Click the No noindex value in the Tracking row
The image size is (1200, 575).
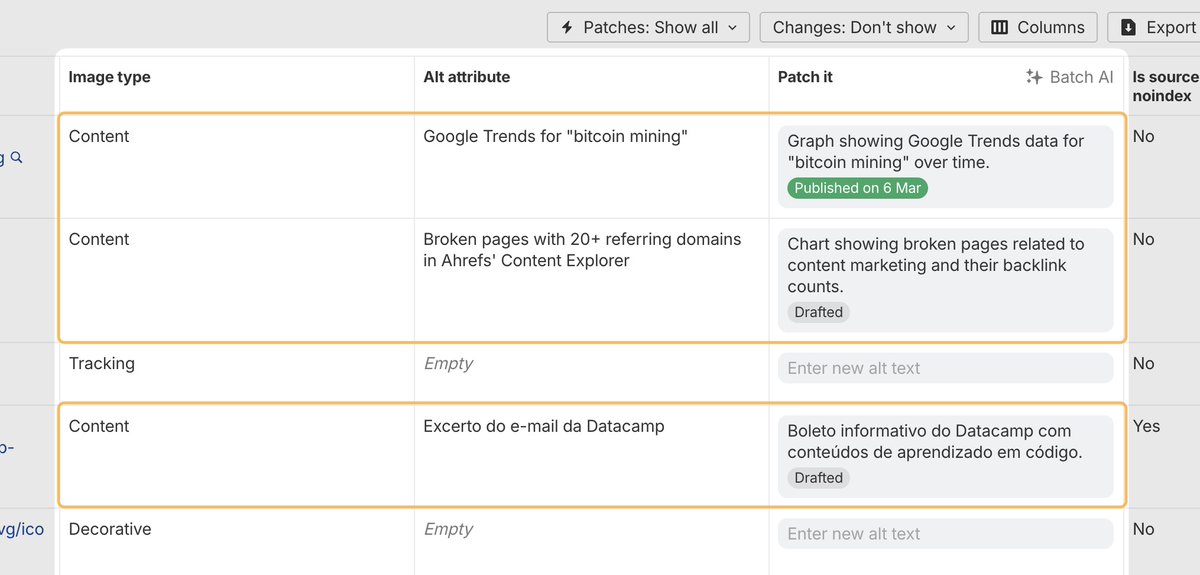click(1143, 363)
